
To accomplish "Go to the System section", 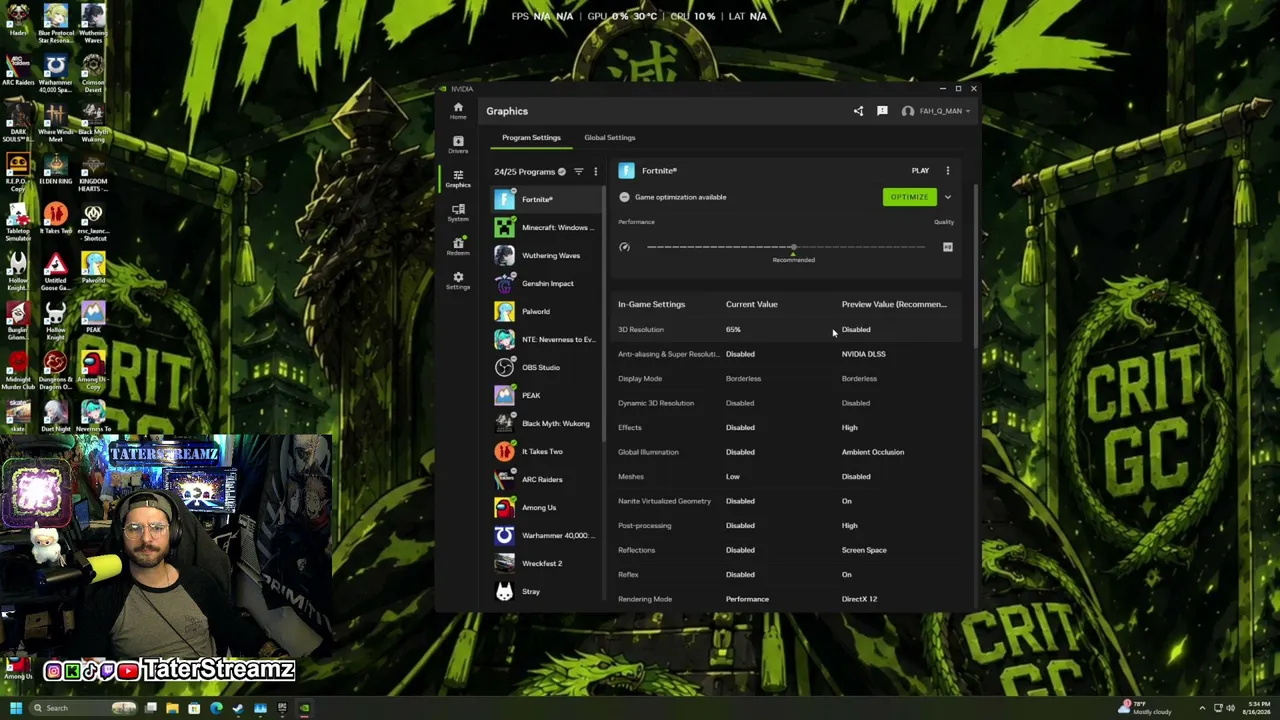I will (x=458, y=212).
